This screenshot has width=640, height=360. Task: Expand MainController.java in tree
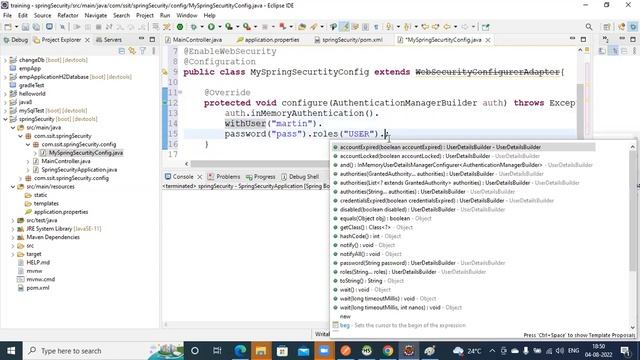[28, 161]
